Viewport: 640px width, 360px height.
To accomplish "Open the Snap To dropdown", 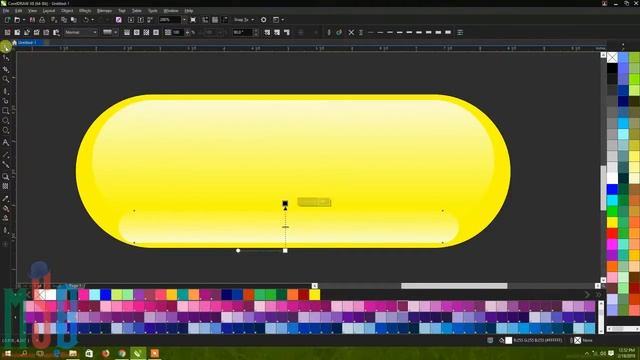I will [x=244, y=20].
